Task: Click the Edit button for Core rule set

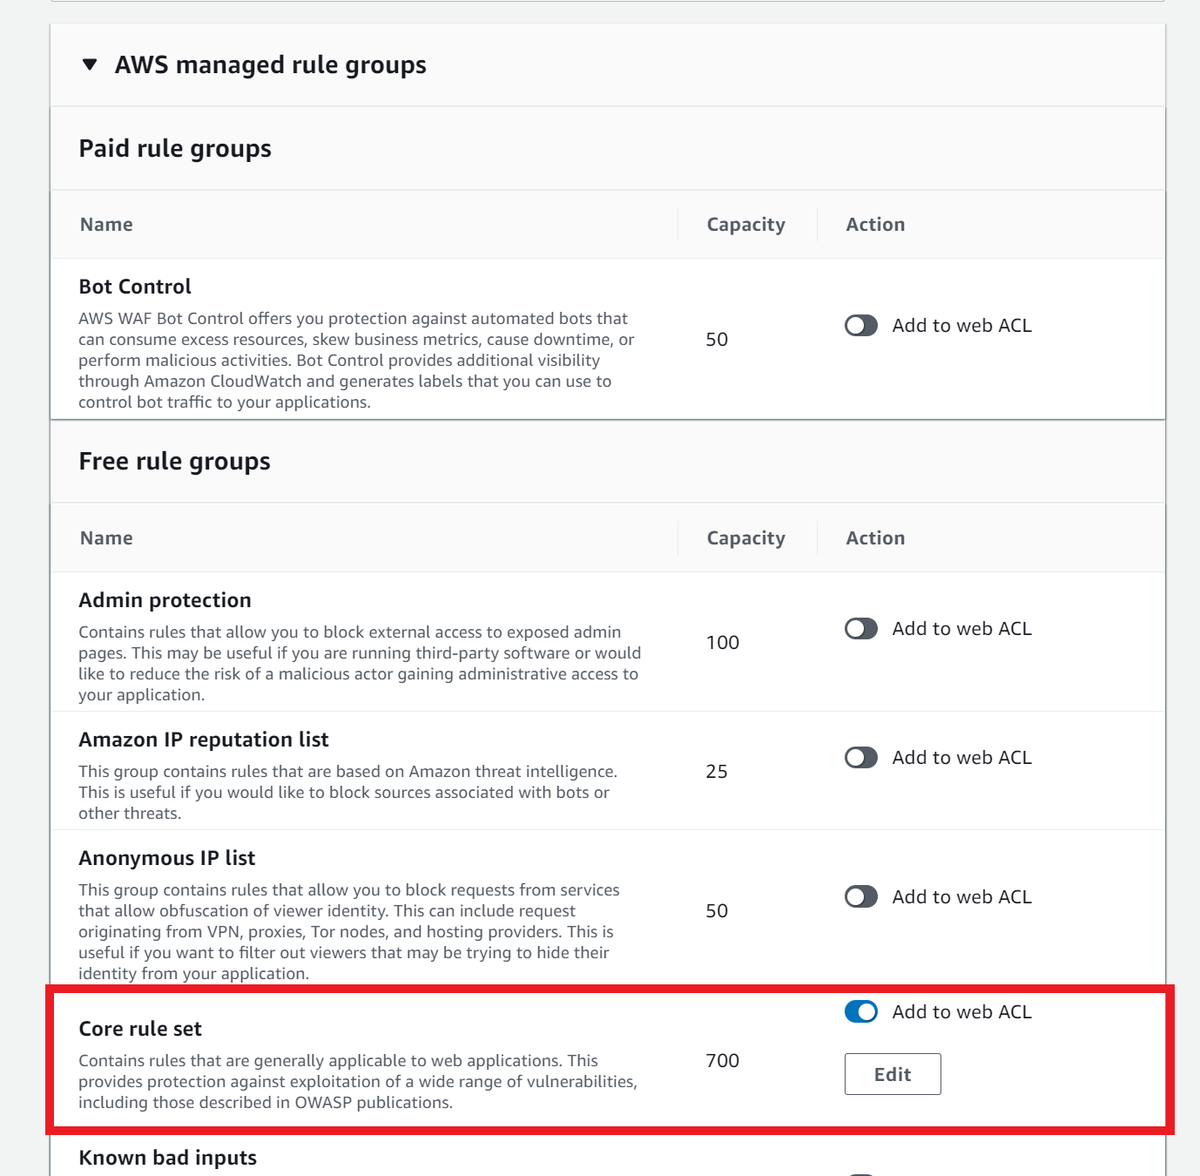Action: [892, 1074]
